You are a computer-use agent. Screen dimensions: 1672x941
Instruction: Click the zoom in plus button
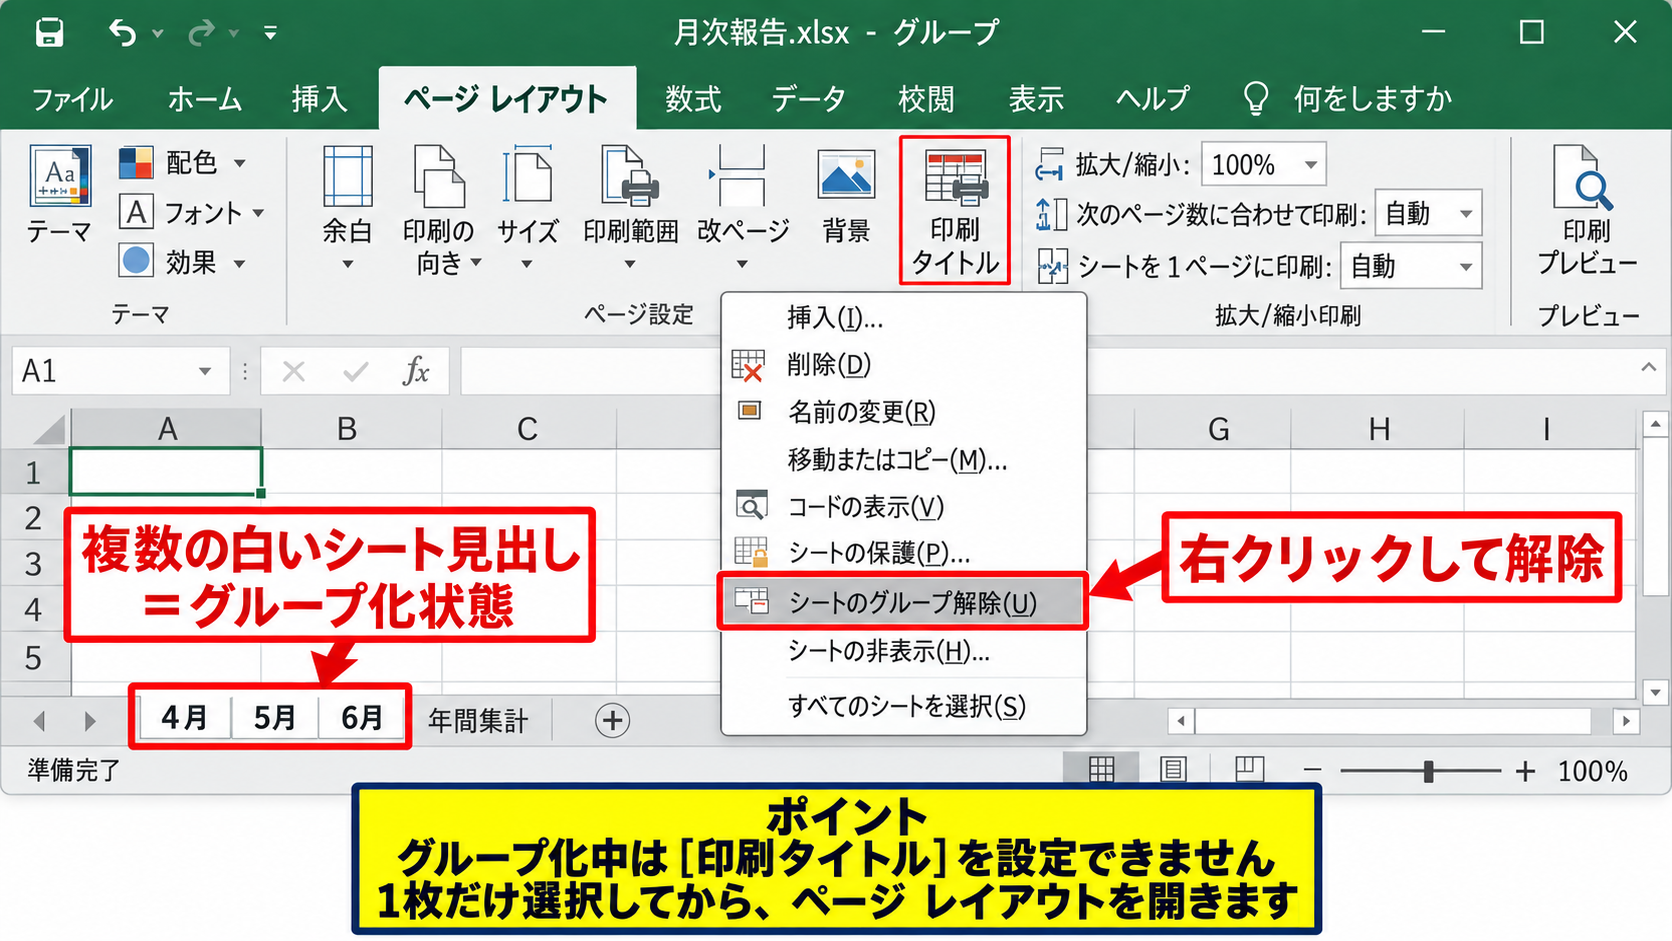point(1525,771)
